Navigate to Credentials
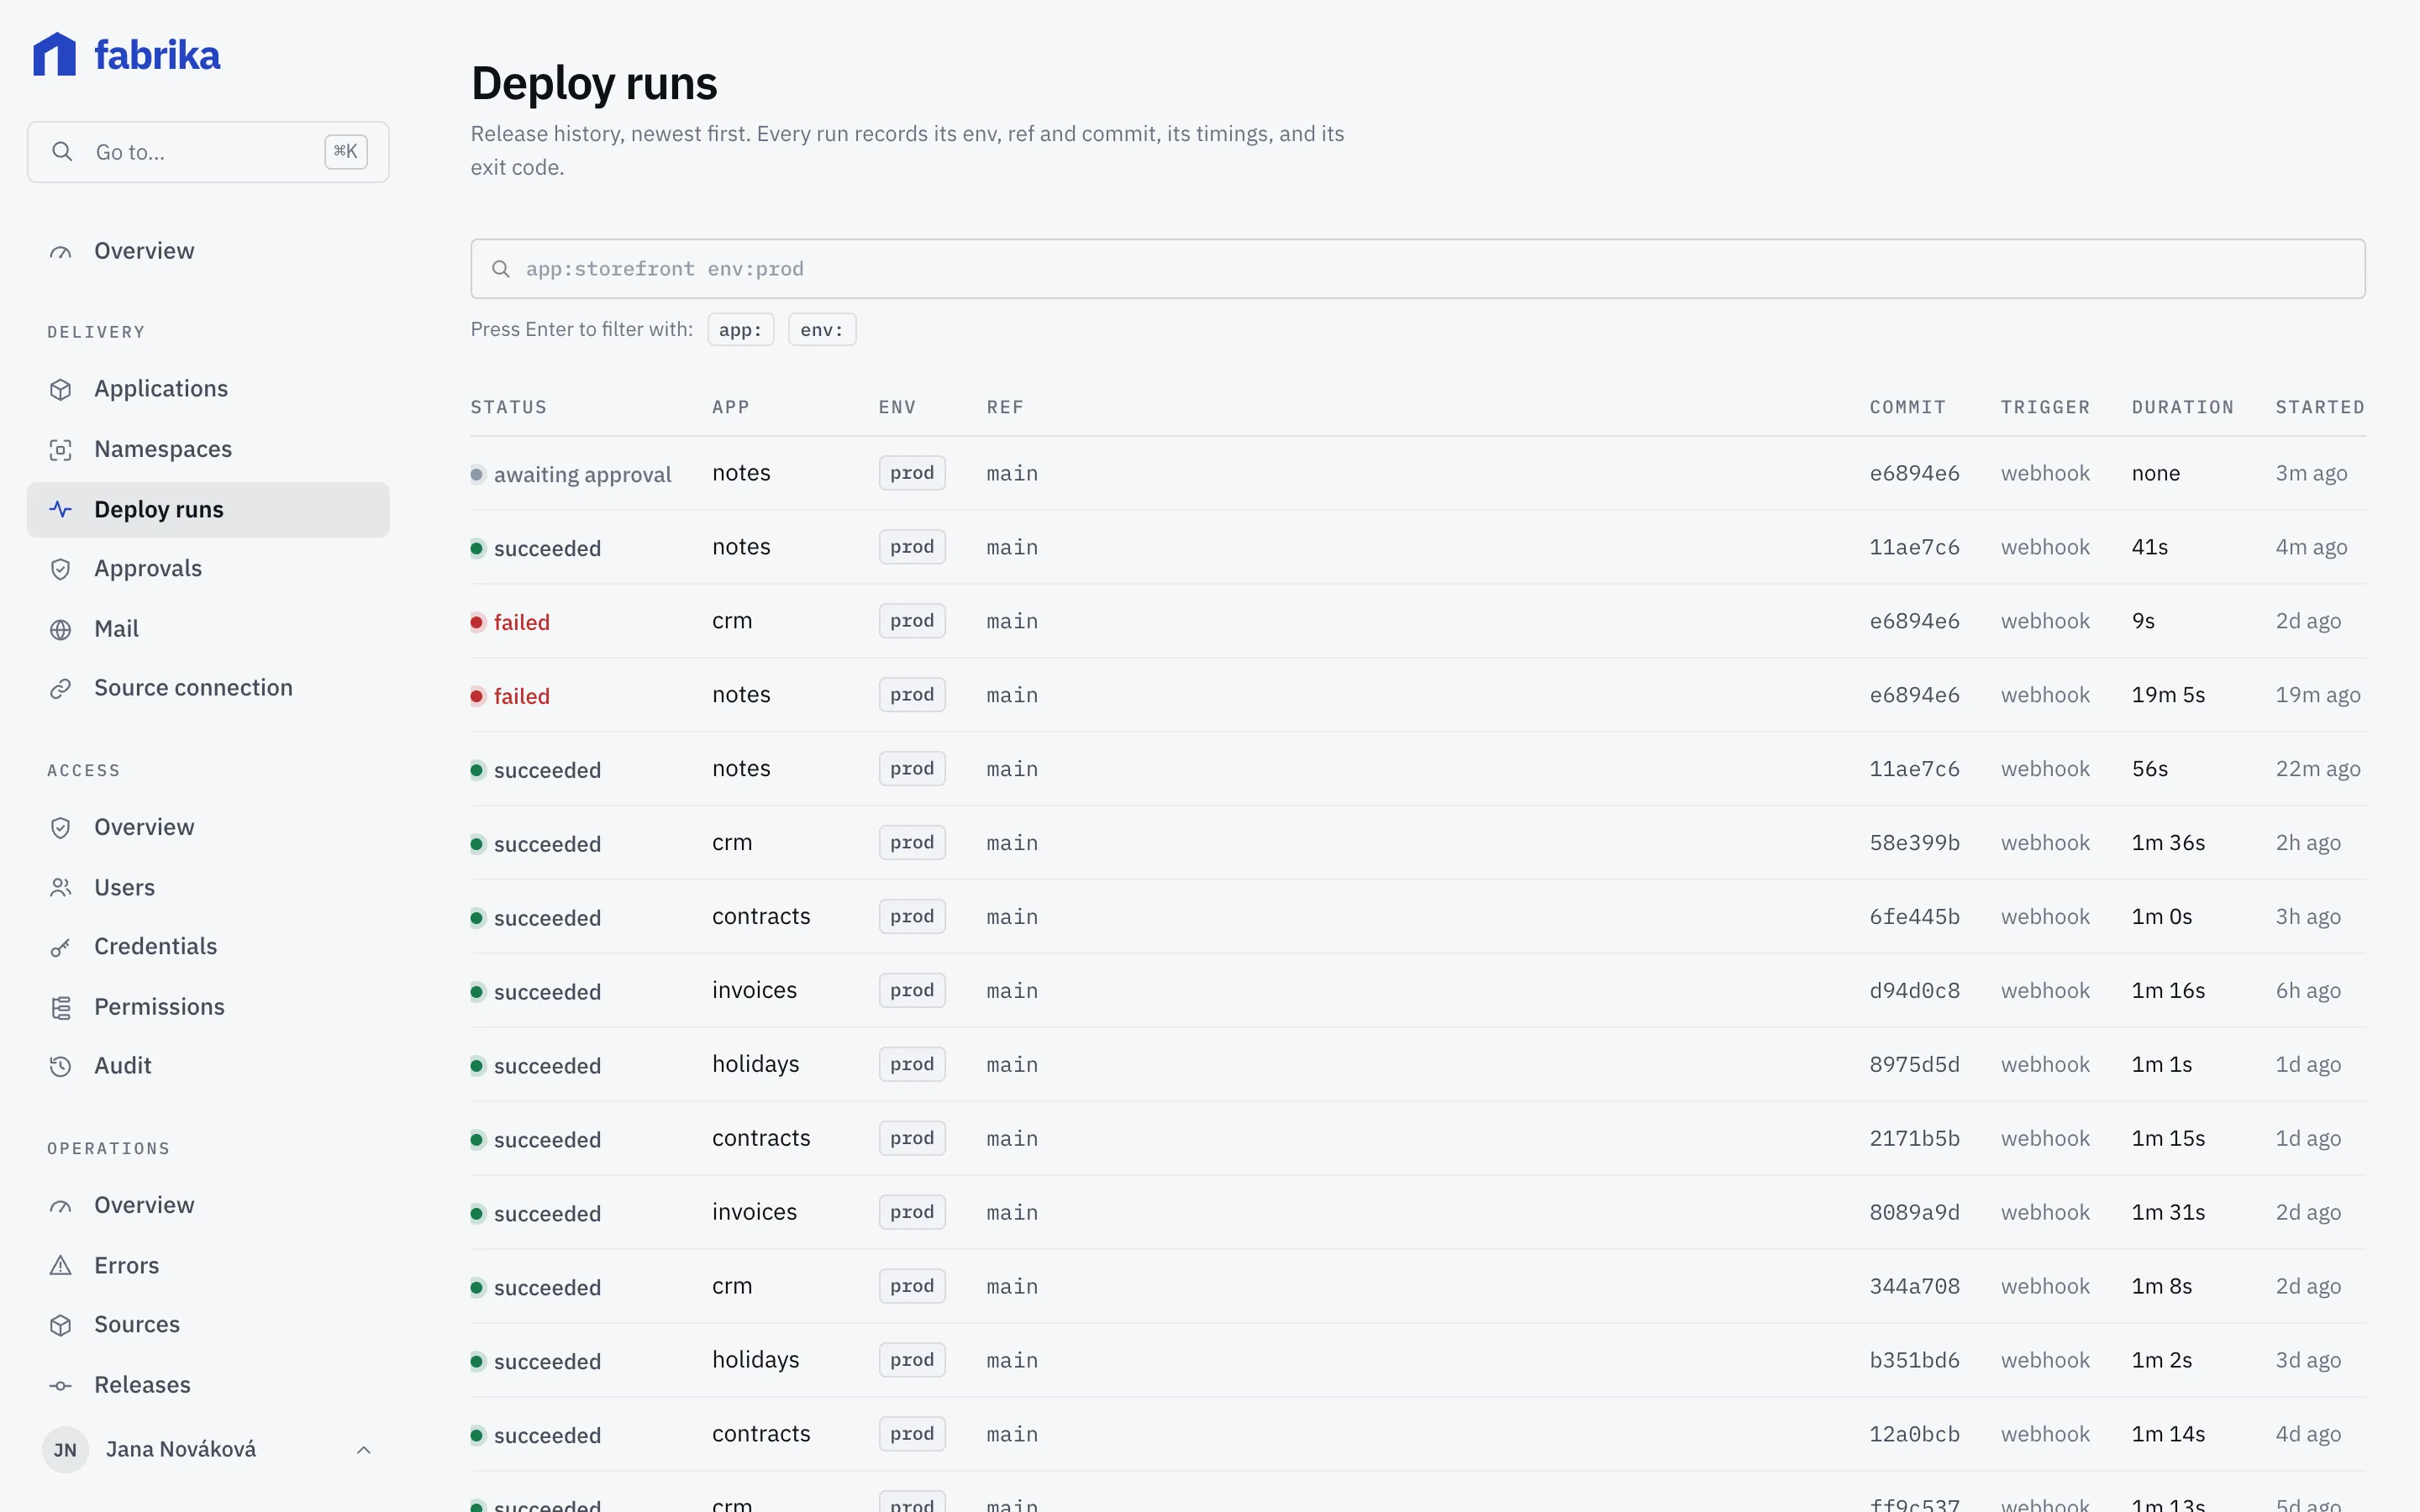The height and width of the screenshot is (1512, 2420). click(x=208, y=947)
